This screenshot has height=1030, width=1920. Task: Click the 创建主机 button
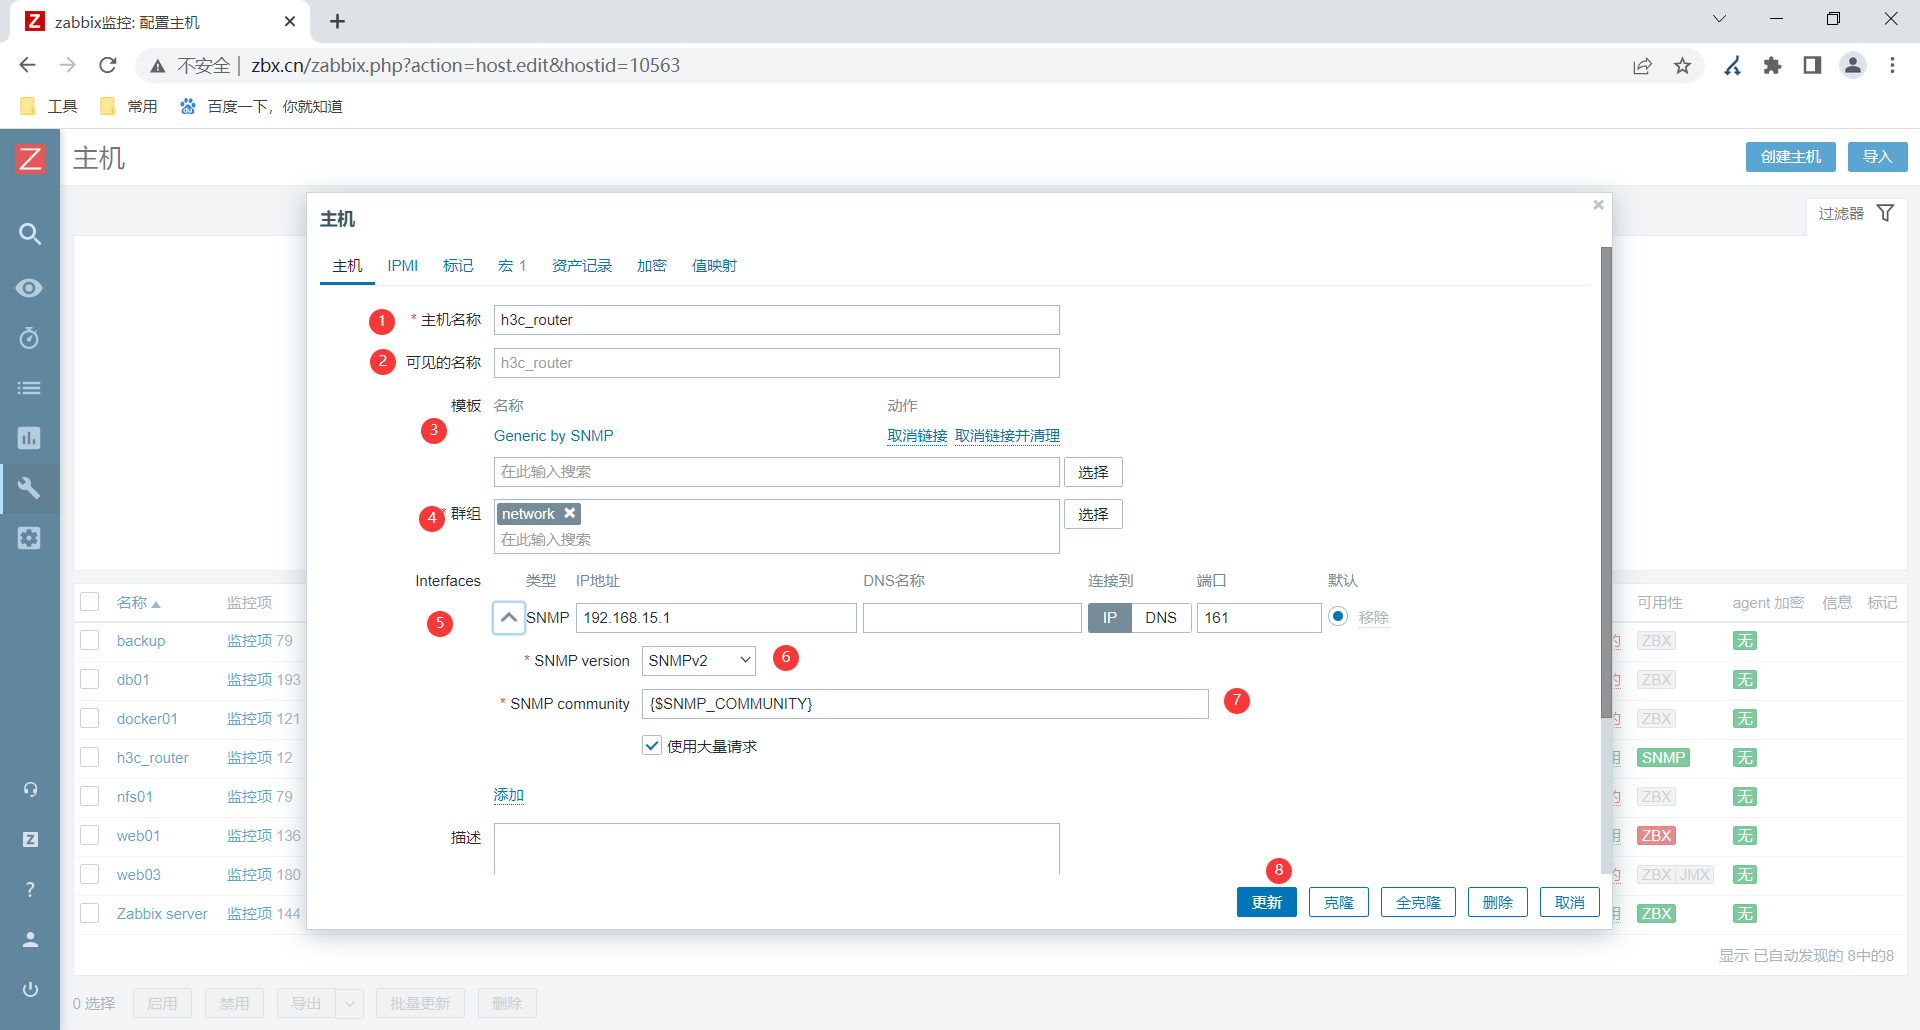[1791, 157]
